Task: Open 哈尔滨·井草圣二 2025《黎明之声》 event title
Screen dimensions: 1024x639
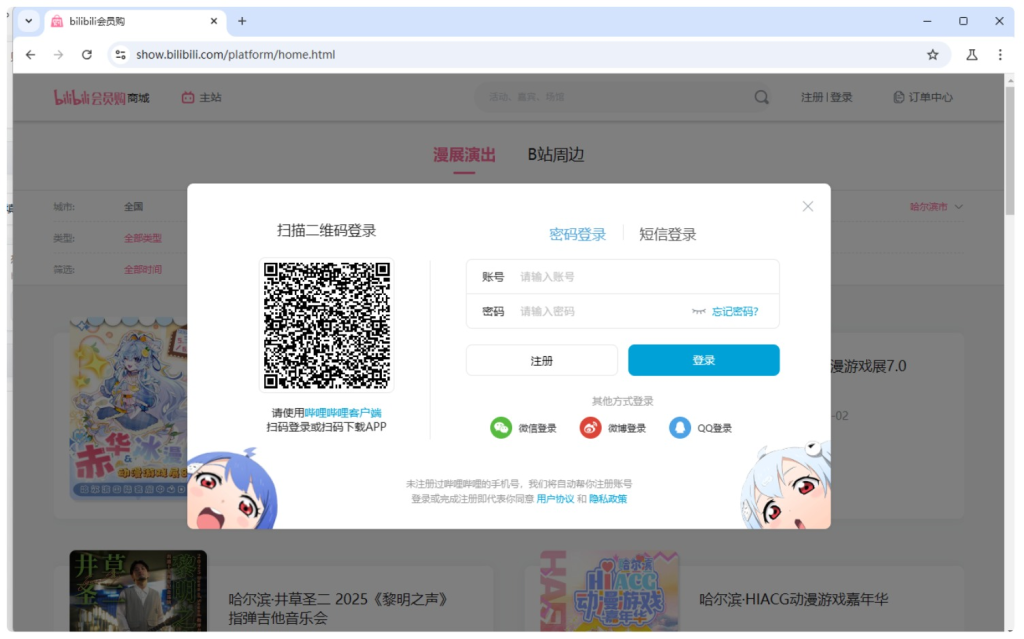Action: pyautogui.click(x=339, y=608)
